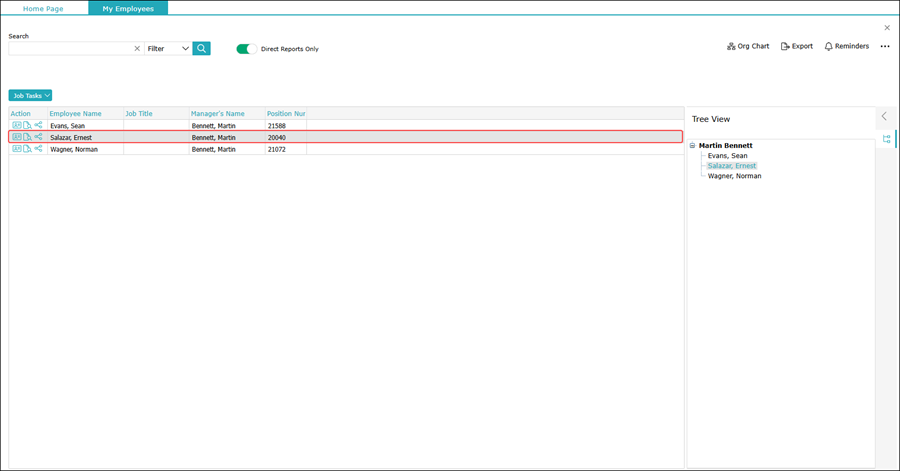The image size is (900, 471).
Task: Open the more options ellipsis menu
Action: [x=885, y=46]
